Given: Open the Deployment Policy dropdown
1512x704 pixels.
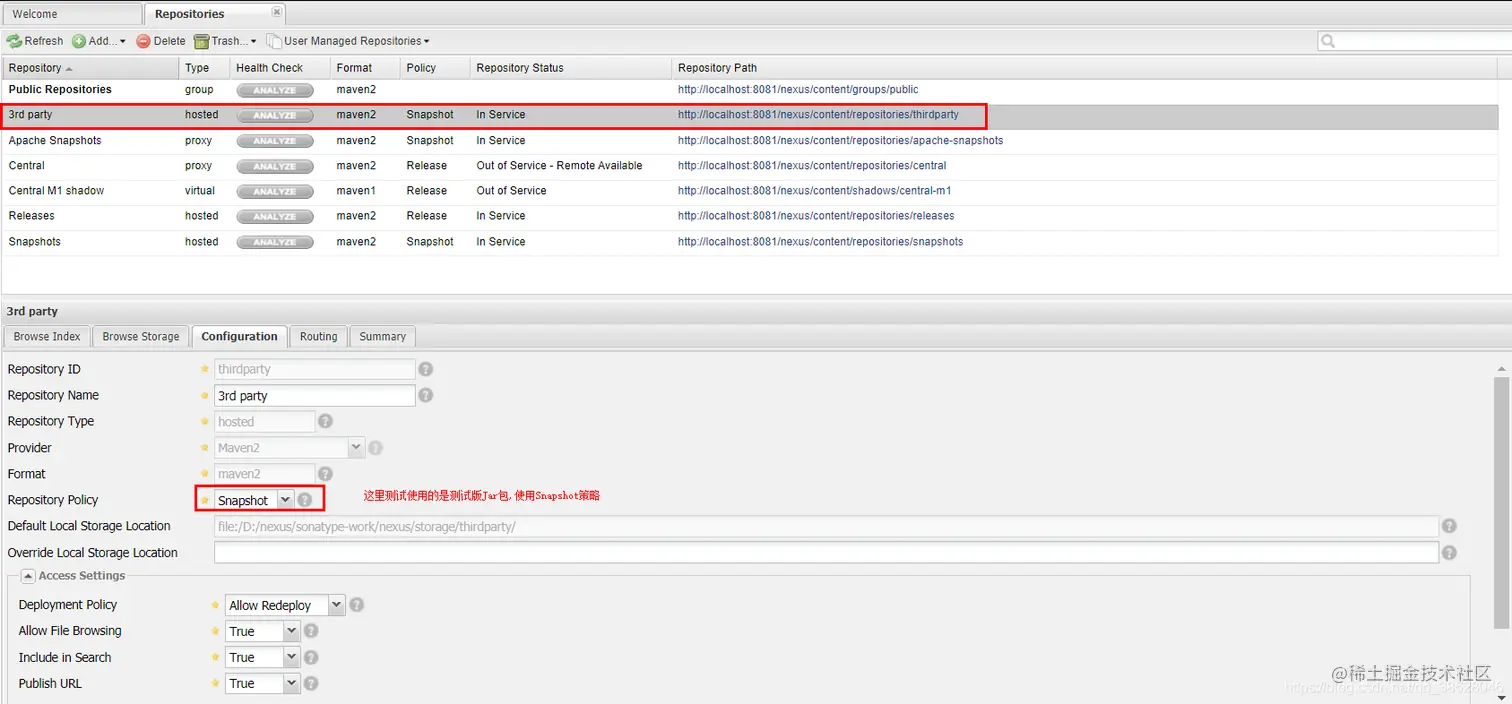Looking at the screenshot, I should click(336, 605).
